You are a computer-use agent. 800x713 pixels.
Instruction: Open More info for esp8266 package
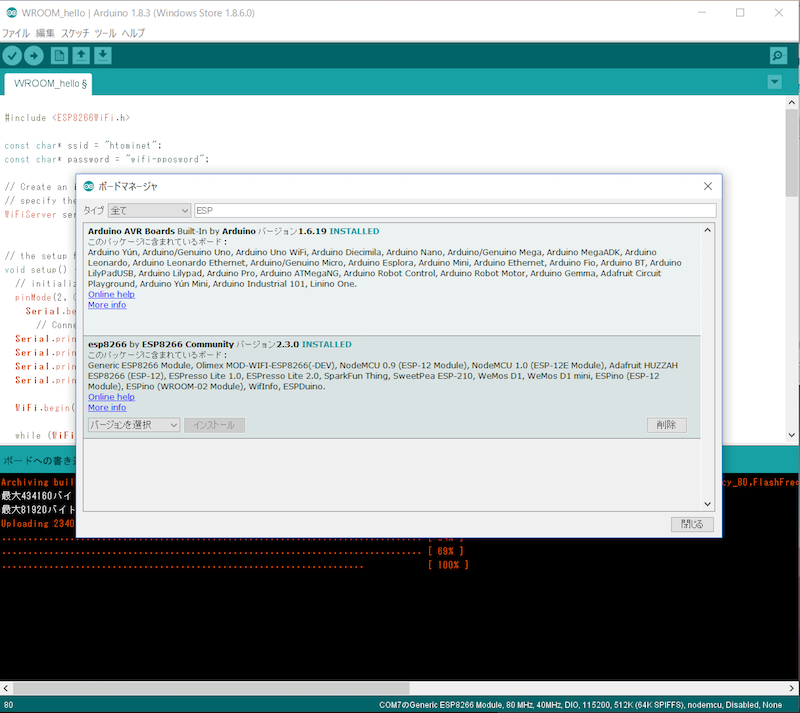click(107, 408)
